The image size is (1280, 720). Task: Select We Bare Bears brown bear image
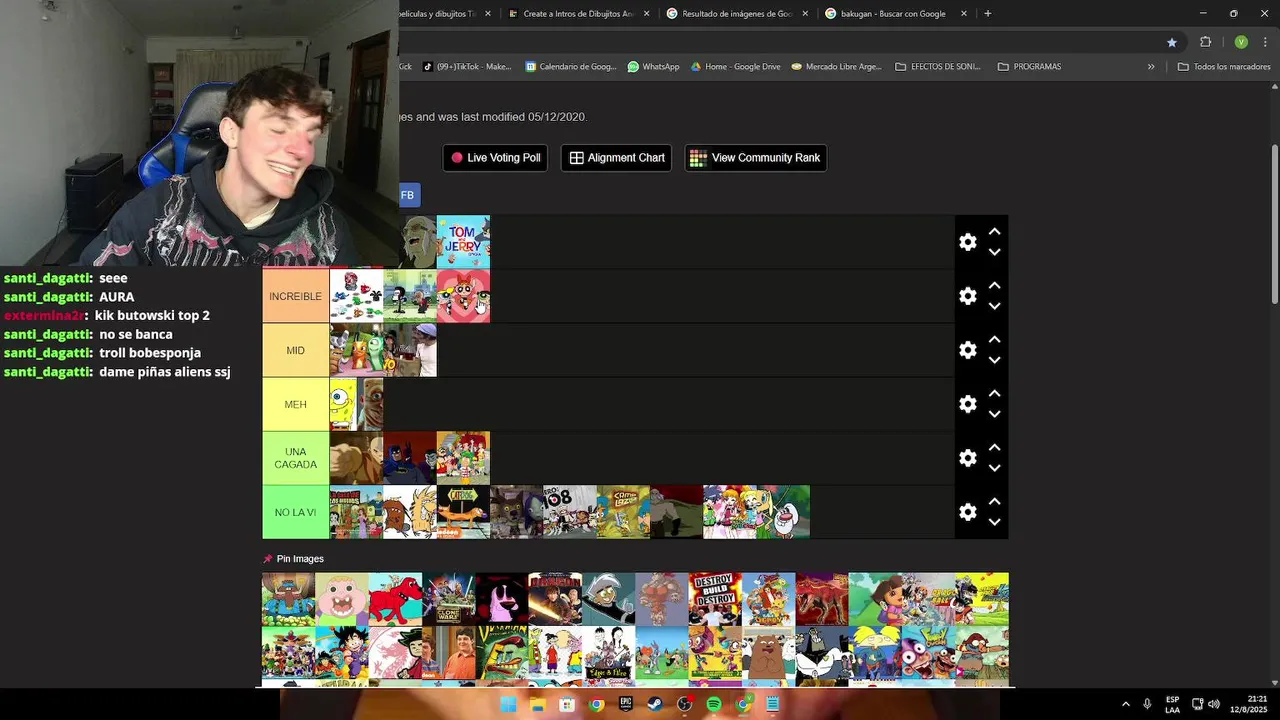[768, 653]
